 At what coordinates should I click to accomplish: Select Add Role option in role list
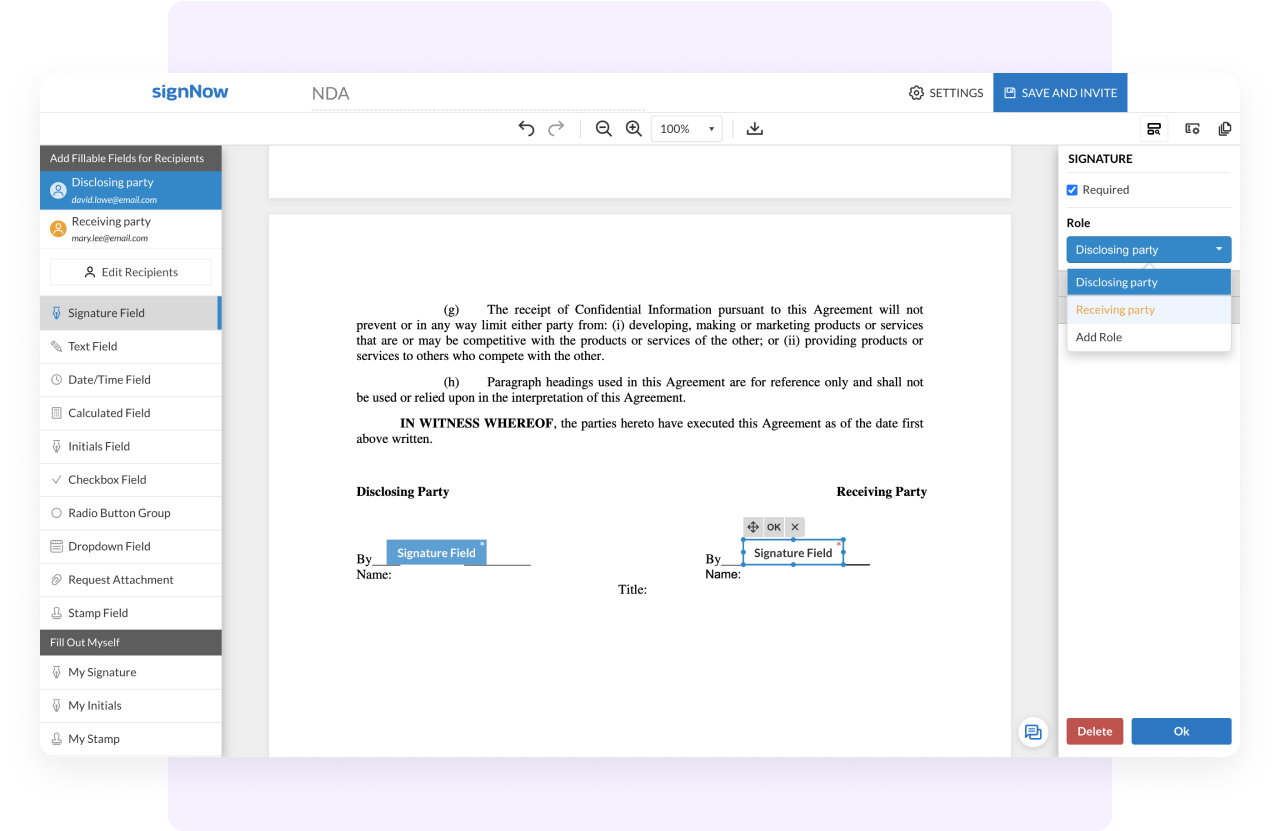[1099, 337]
